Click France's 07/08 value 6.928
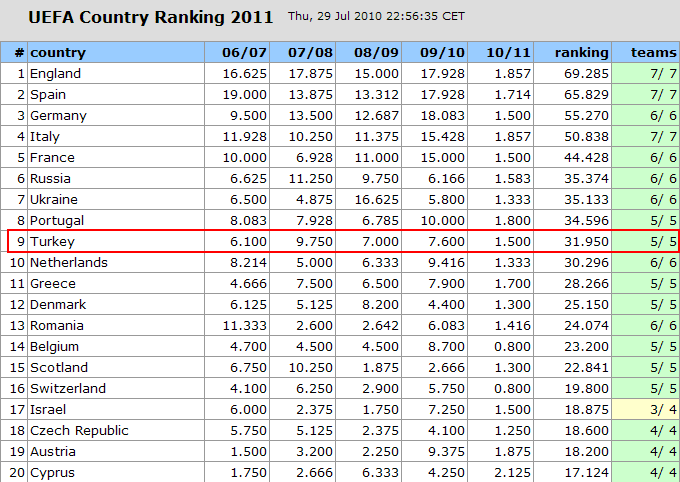Viewport: 680px width, 482px height. pos(314,157)
